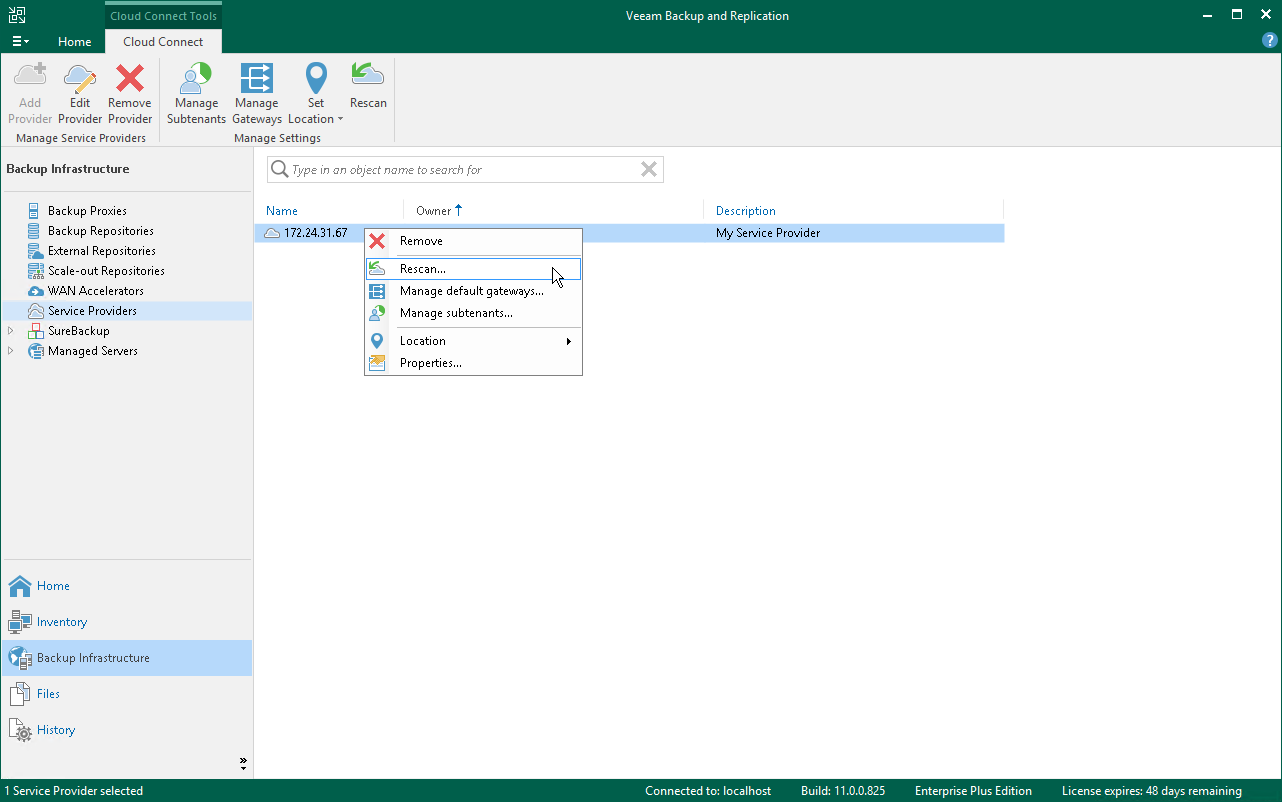This screenshot has width=1282, height=802.
Task: Choose Rescan... from the context menu
Action: (473, 269)
